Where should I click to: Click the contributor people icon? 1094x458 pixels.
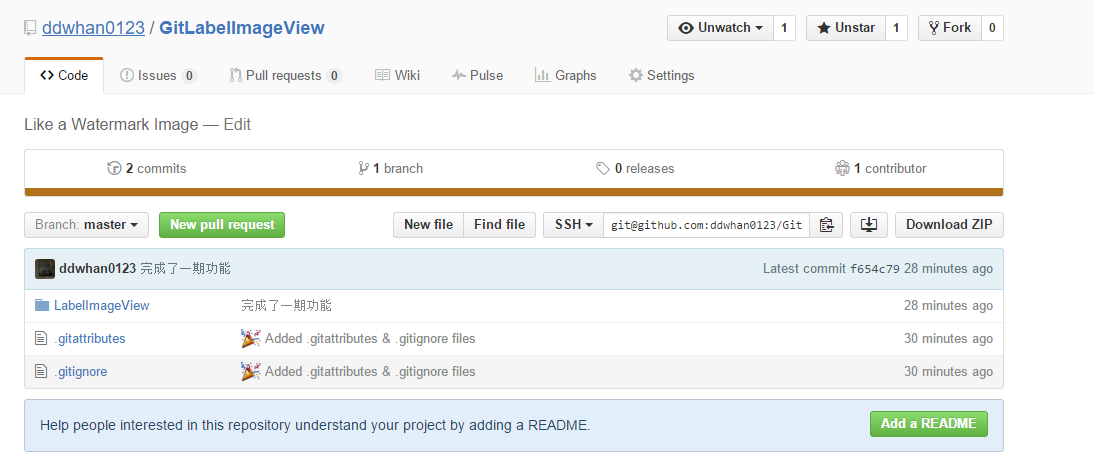pyautogui.click(x=842, y=168)
